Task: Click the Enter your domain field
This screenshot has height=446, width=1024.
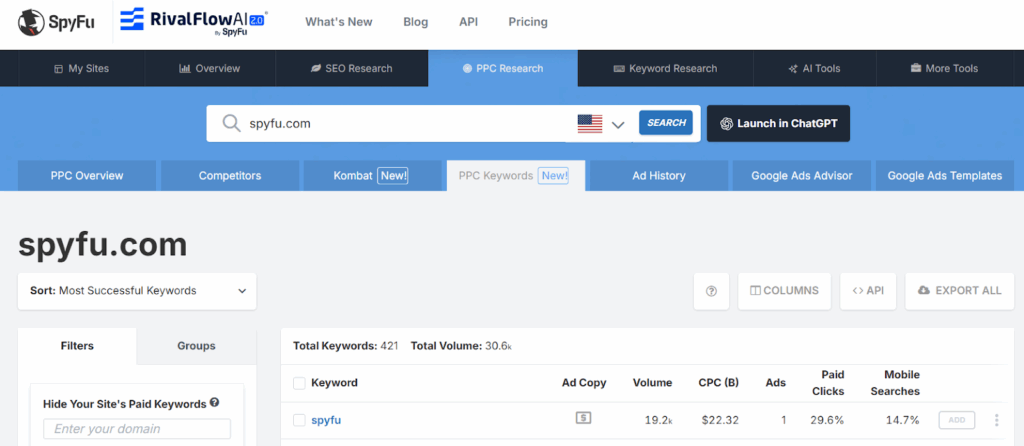Action: tap(136, 429)
